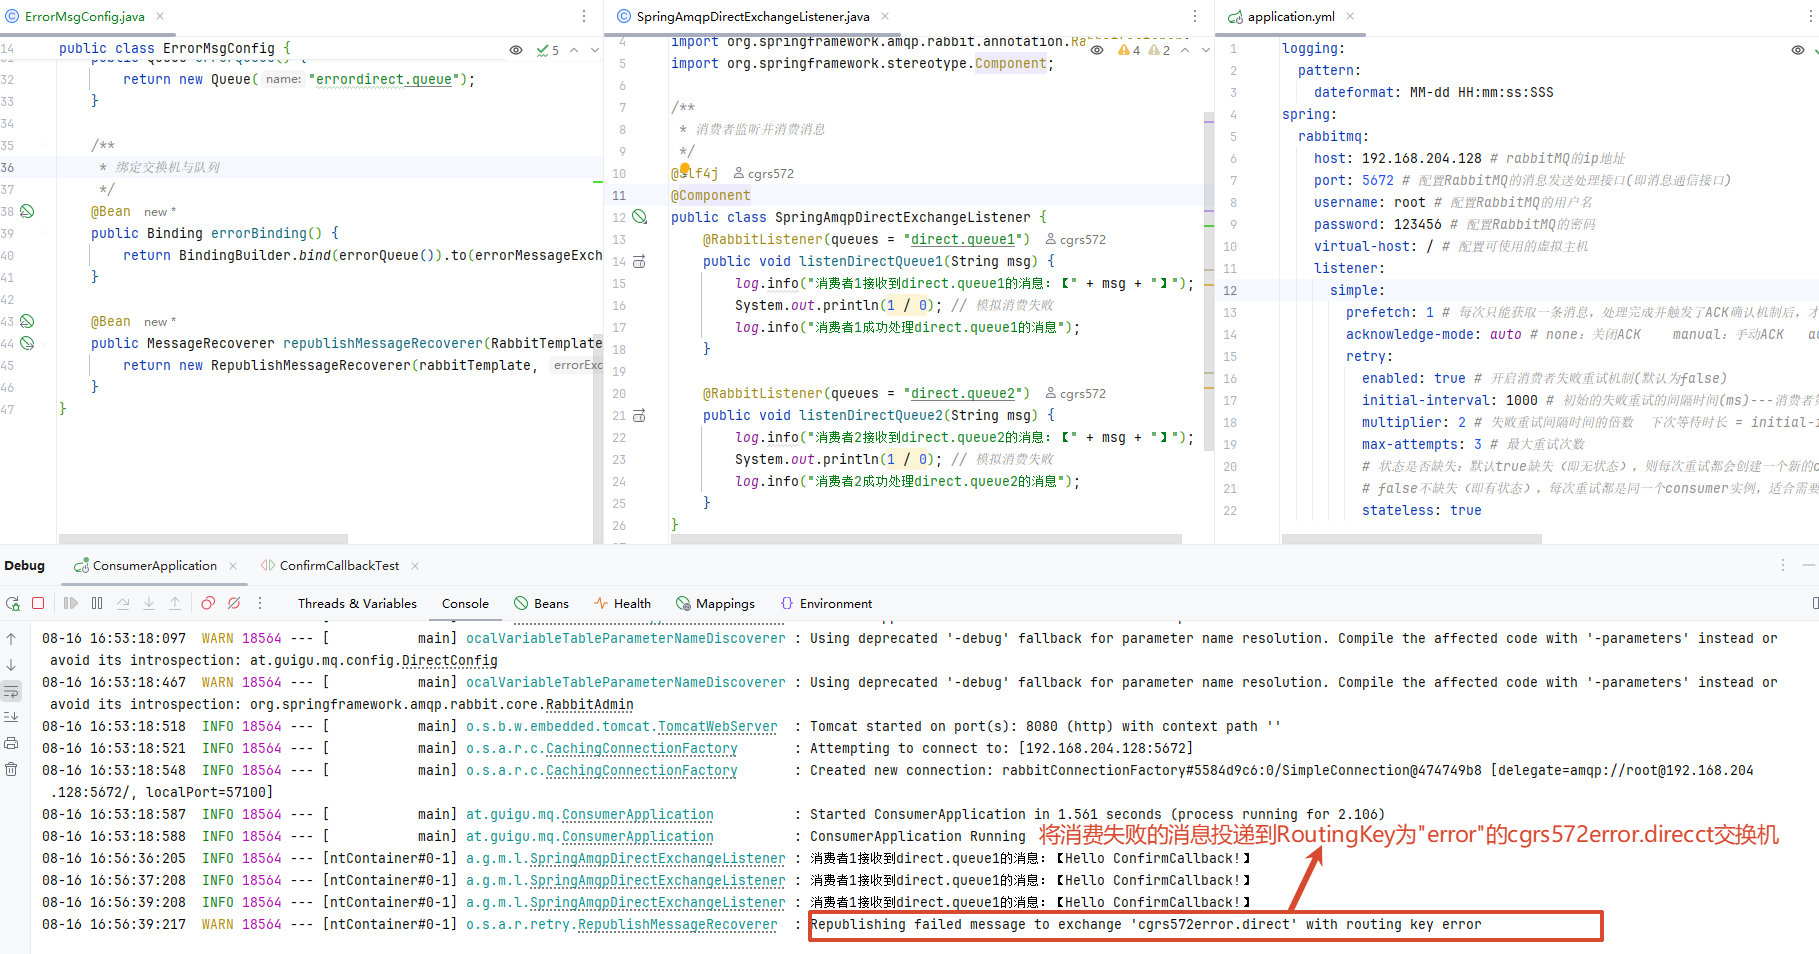Toggle reader mode eye in listener editor
This screenshot has height=954, width=1819.
(1097, 50)
